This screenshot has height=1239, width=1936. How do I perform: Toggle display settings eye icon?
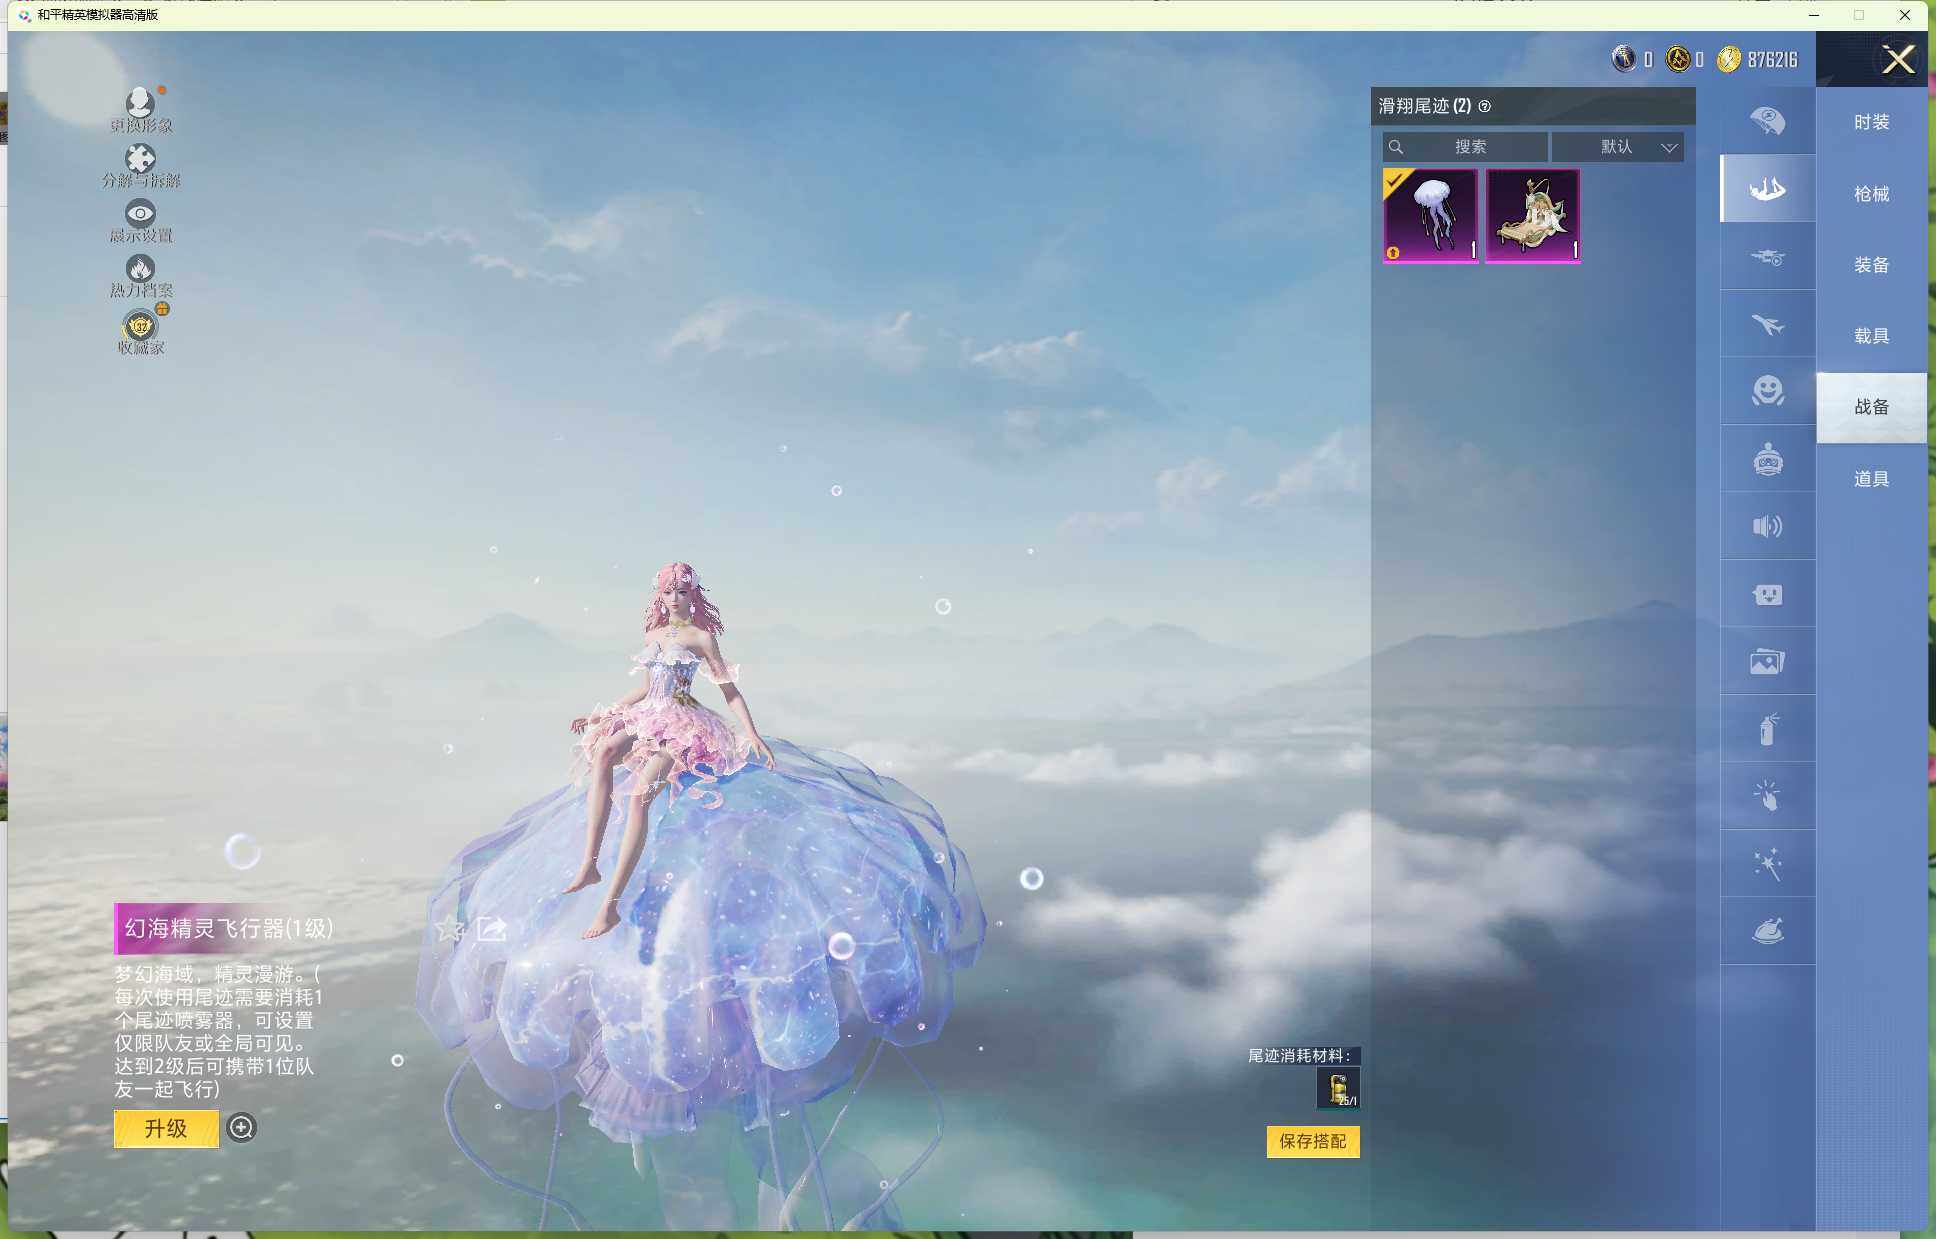(x=140, y=213)
